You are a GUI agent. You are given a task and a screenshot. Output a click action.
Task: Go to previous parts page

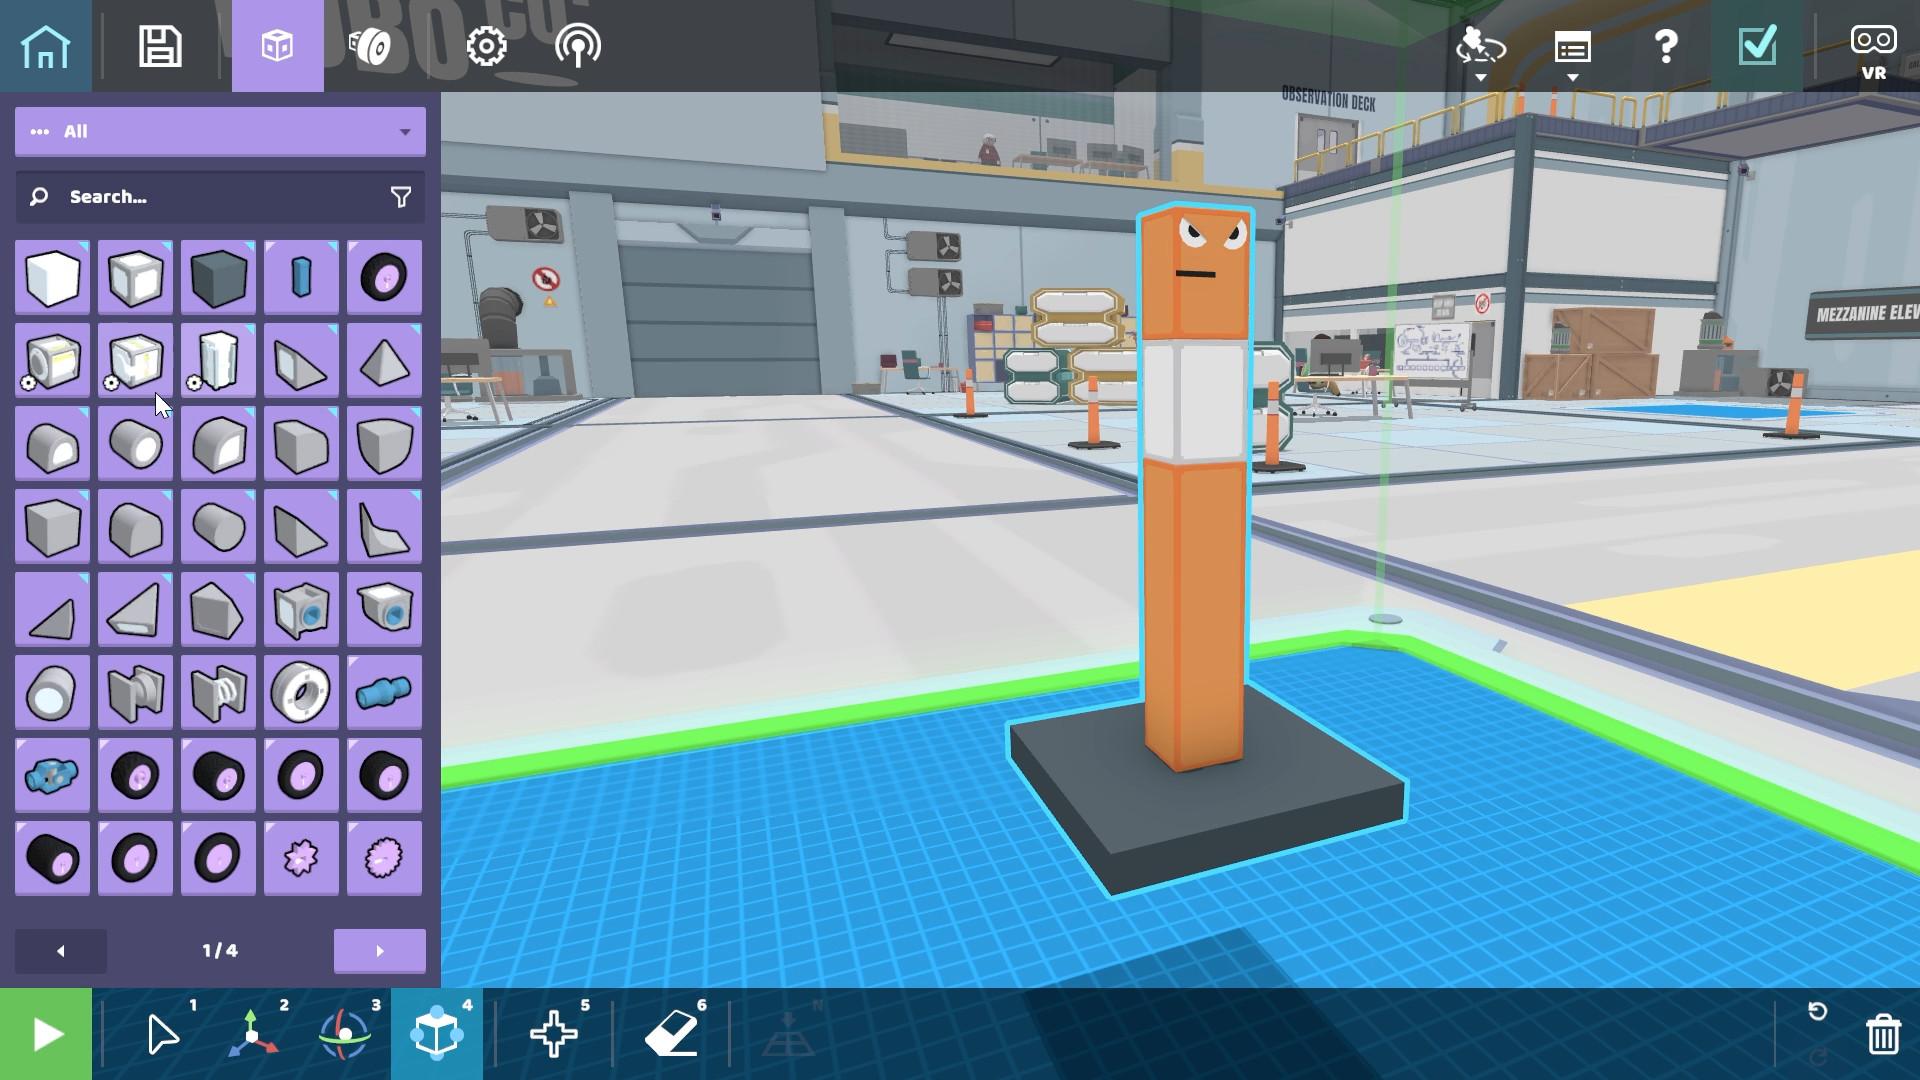click(x=61, y=951)
